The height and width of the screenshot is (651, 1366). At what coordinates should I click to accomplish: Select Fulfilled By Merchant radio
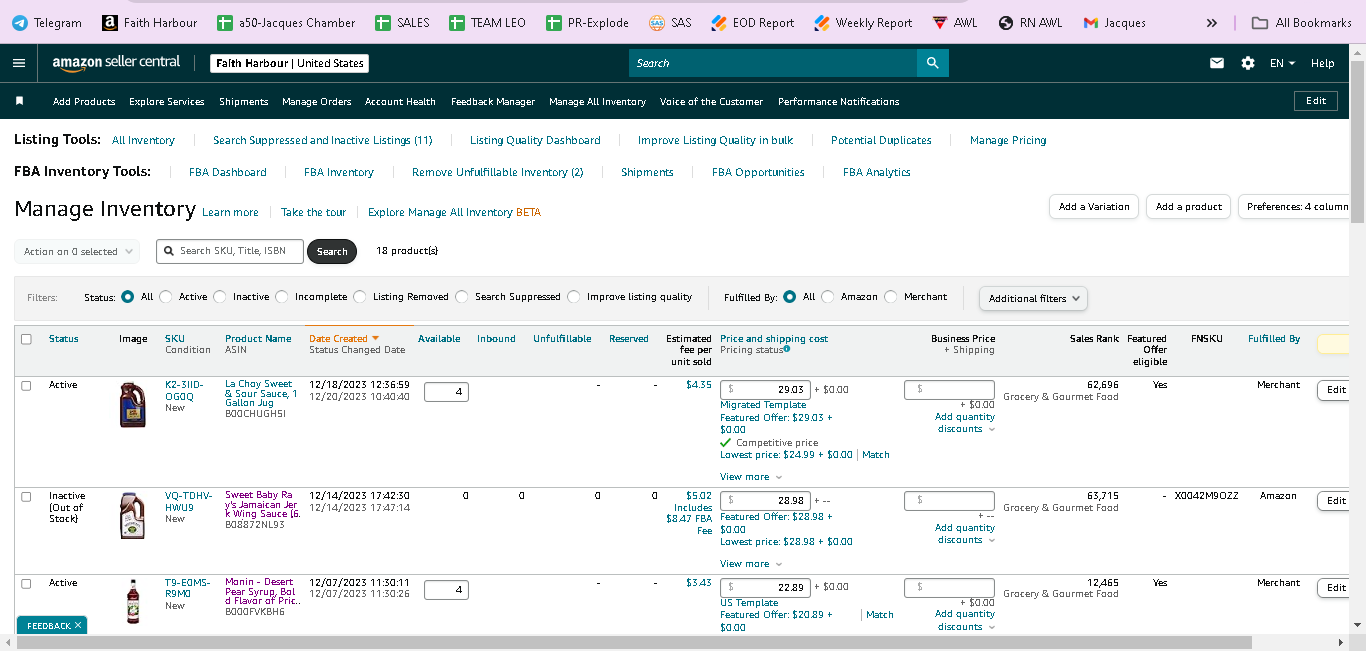pyautogui.click(x=891, y=297)
